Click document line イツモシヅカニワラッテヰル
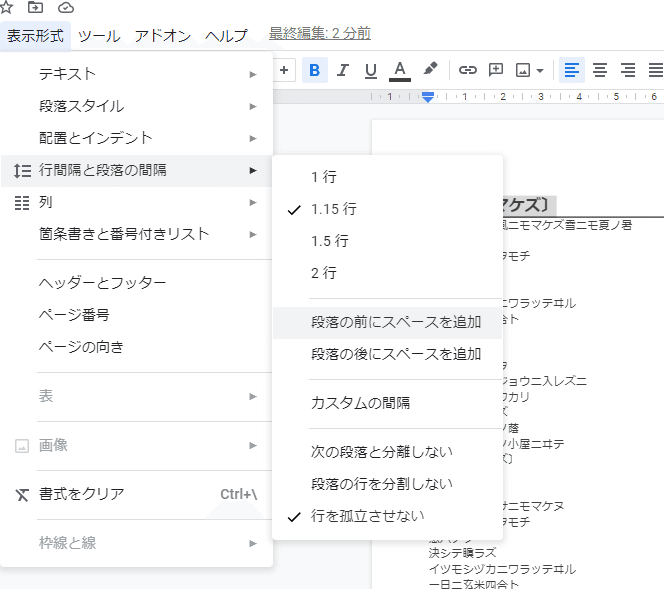664x589 pixels. [x=502, y=569]
